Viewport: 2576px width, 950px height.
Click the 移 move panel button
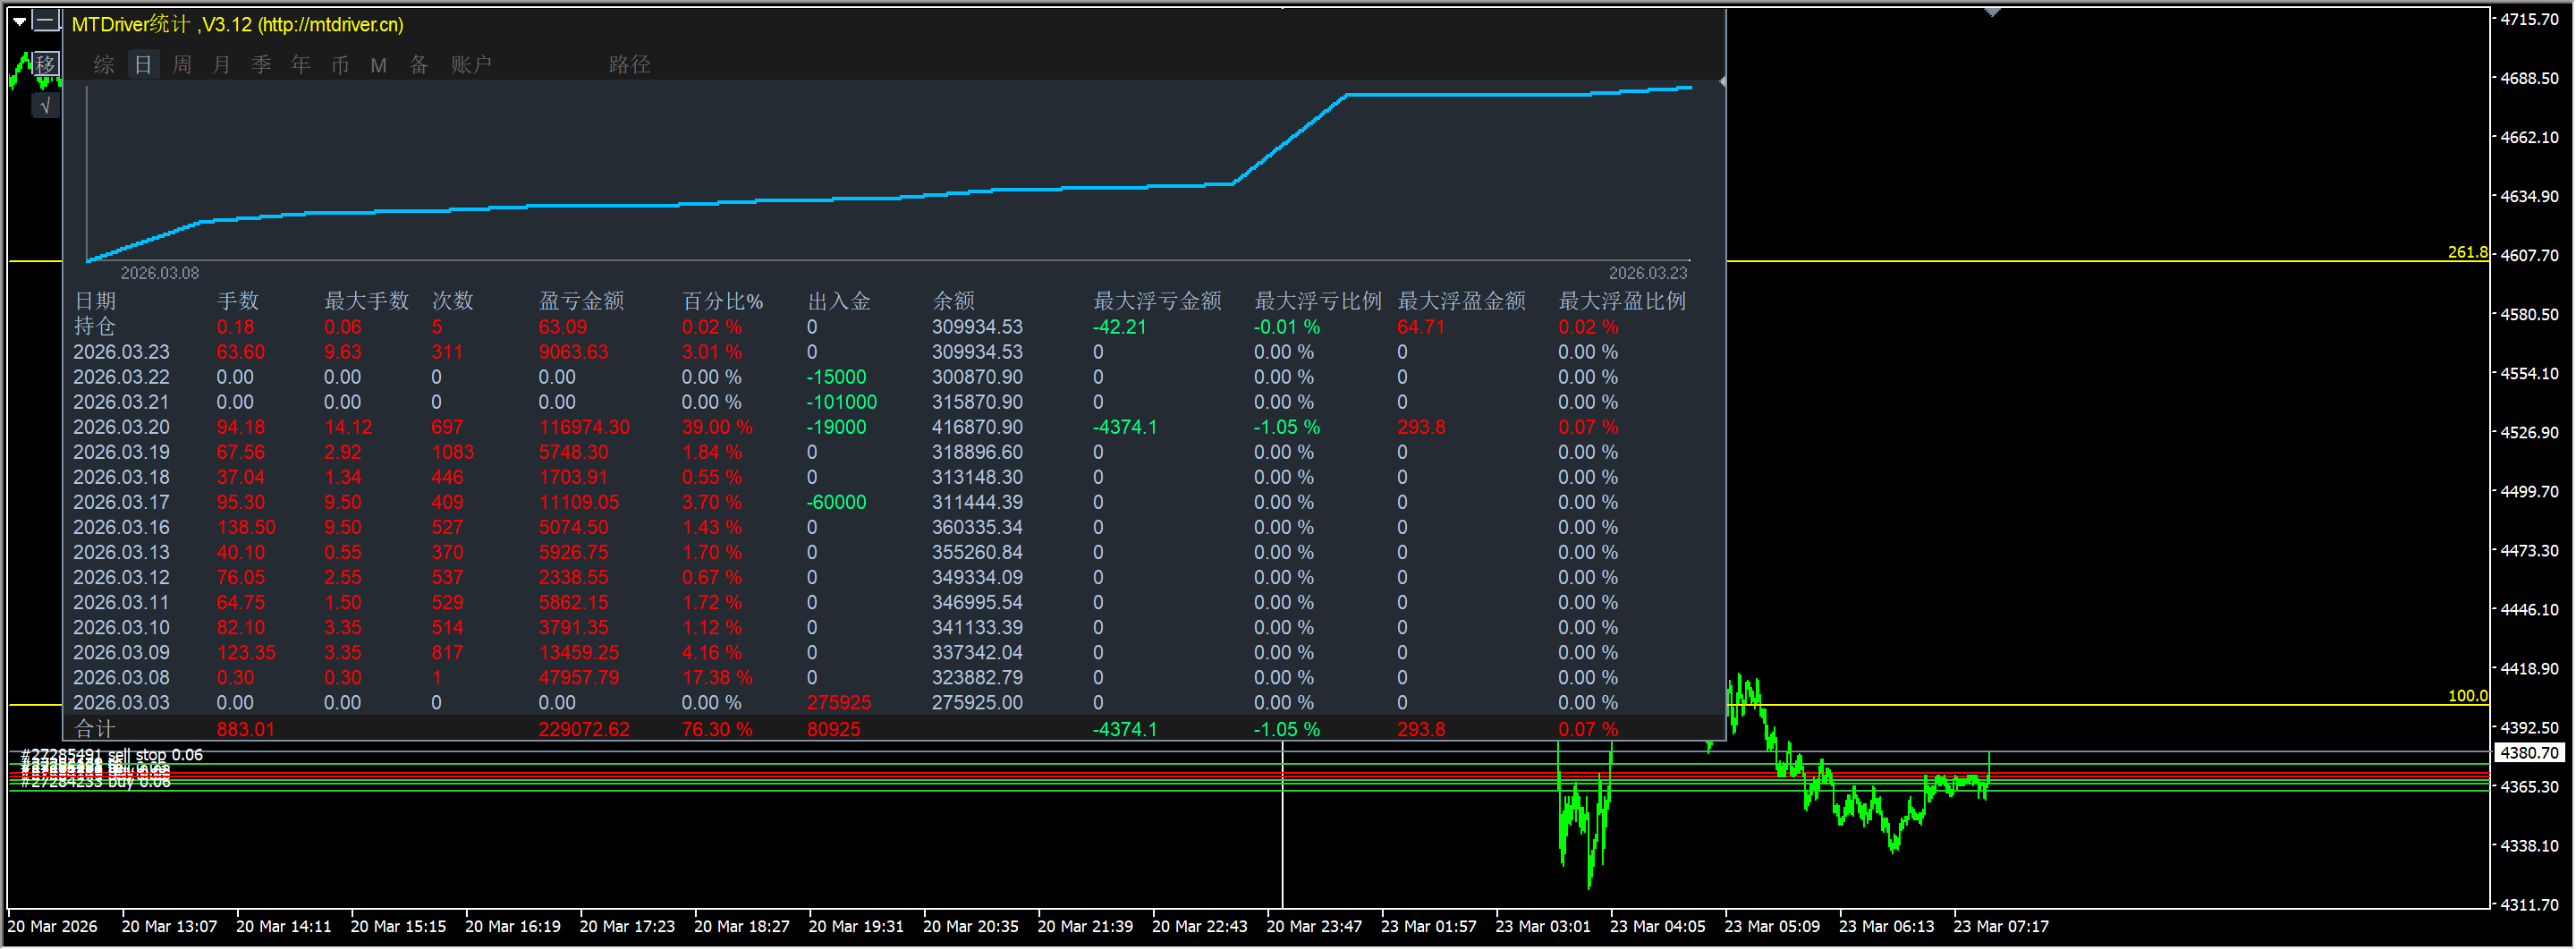[x=46, y=65]
